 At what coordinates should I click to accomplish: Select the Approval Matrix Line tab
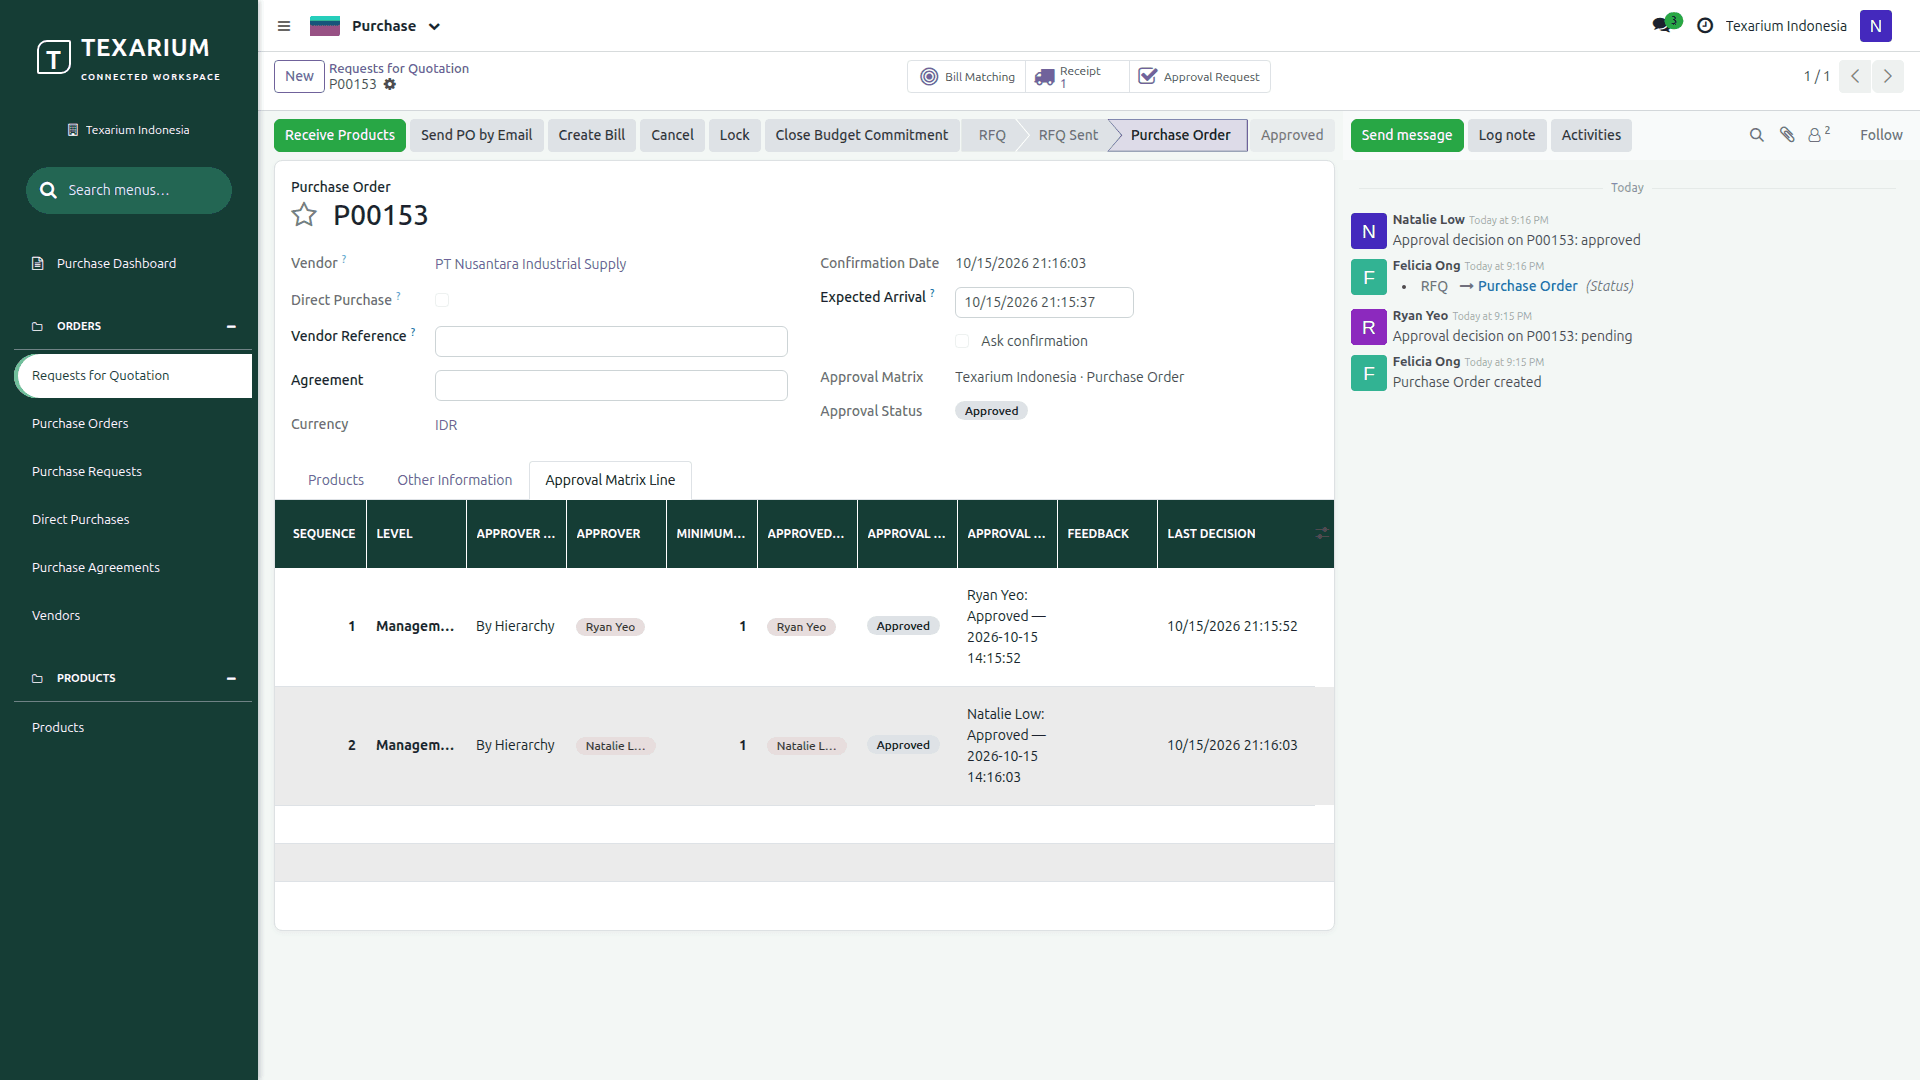point(610,480)
